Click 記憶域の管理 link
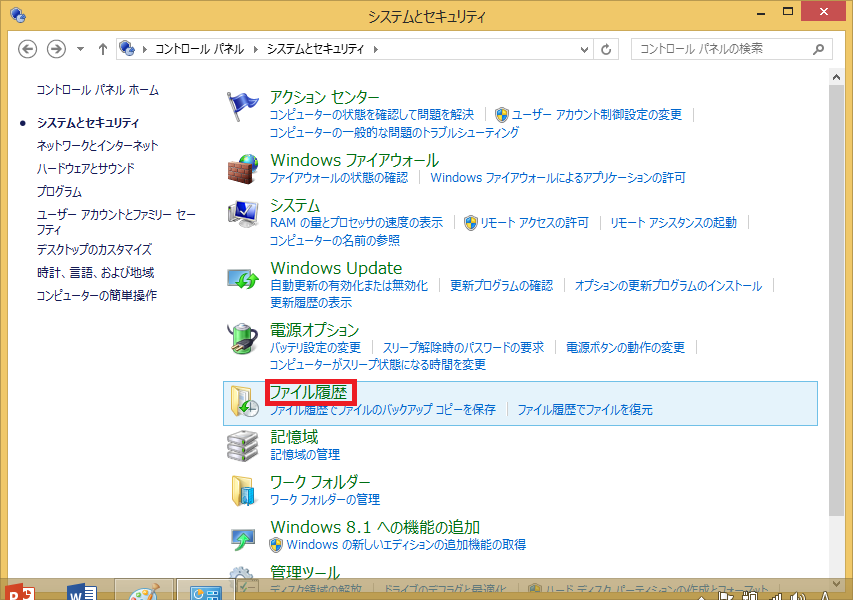 [x=305, y=454]
